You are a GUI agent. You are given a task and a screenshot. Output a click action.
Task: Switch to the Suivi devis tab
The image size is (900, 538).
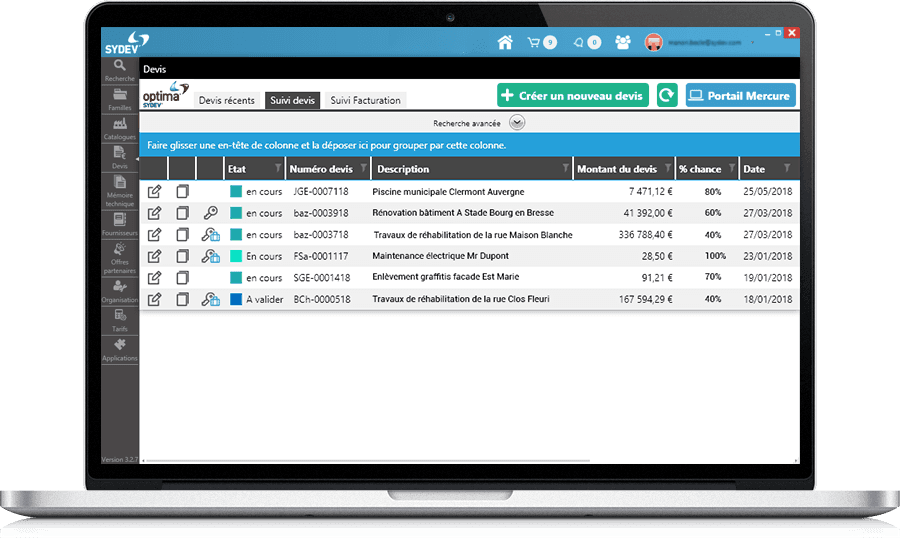pyautogui.click(x=292, y=100)
